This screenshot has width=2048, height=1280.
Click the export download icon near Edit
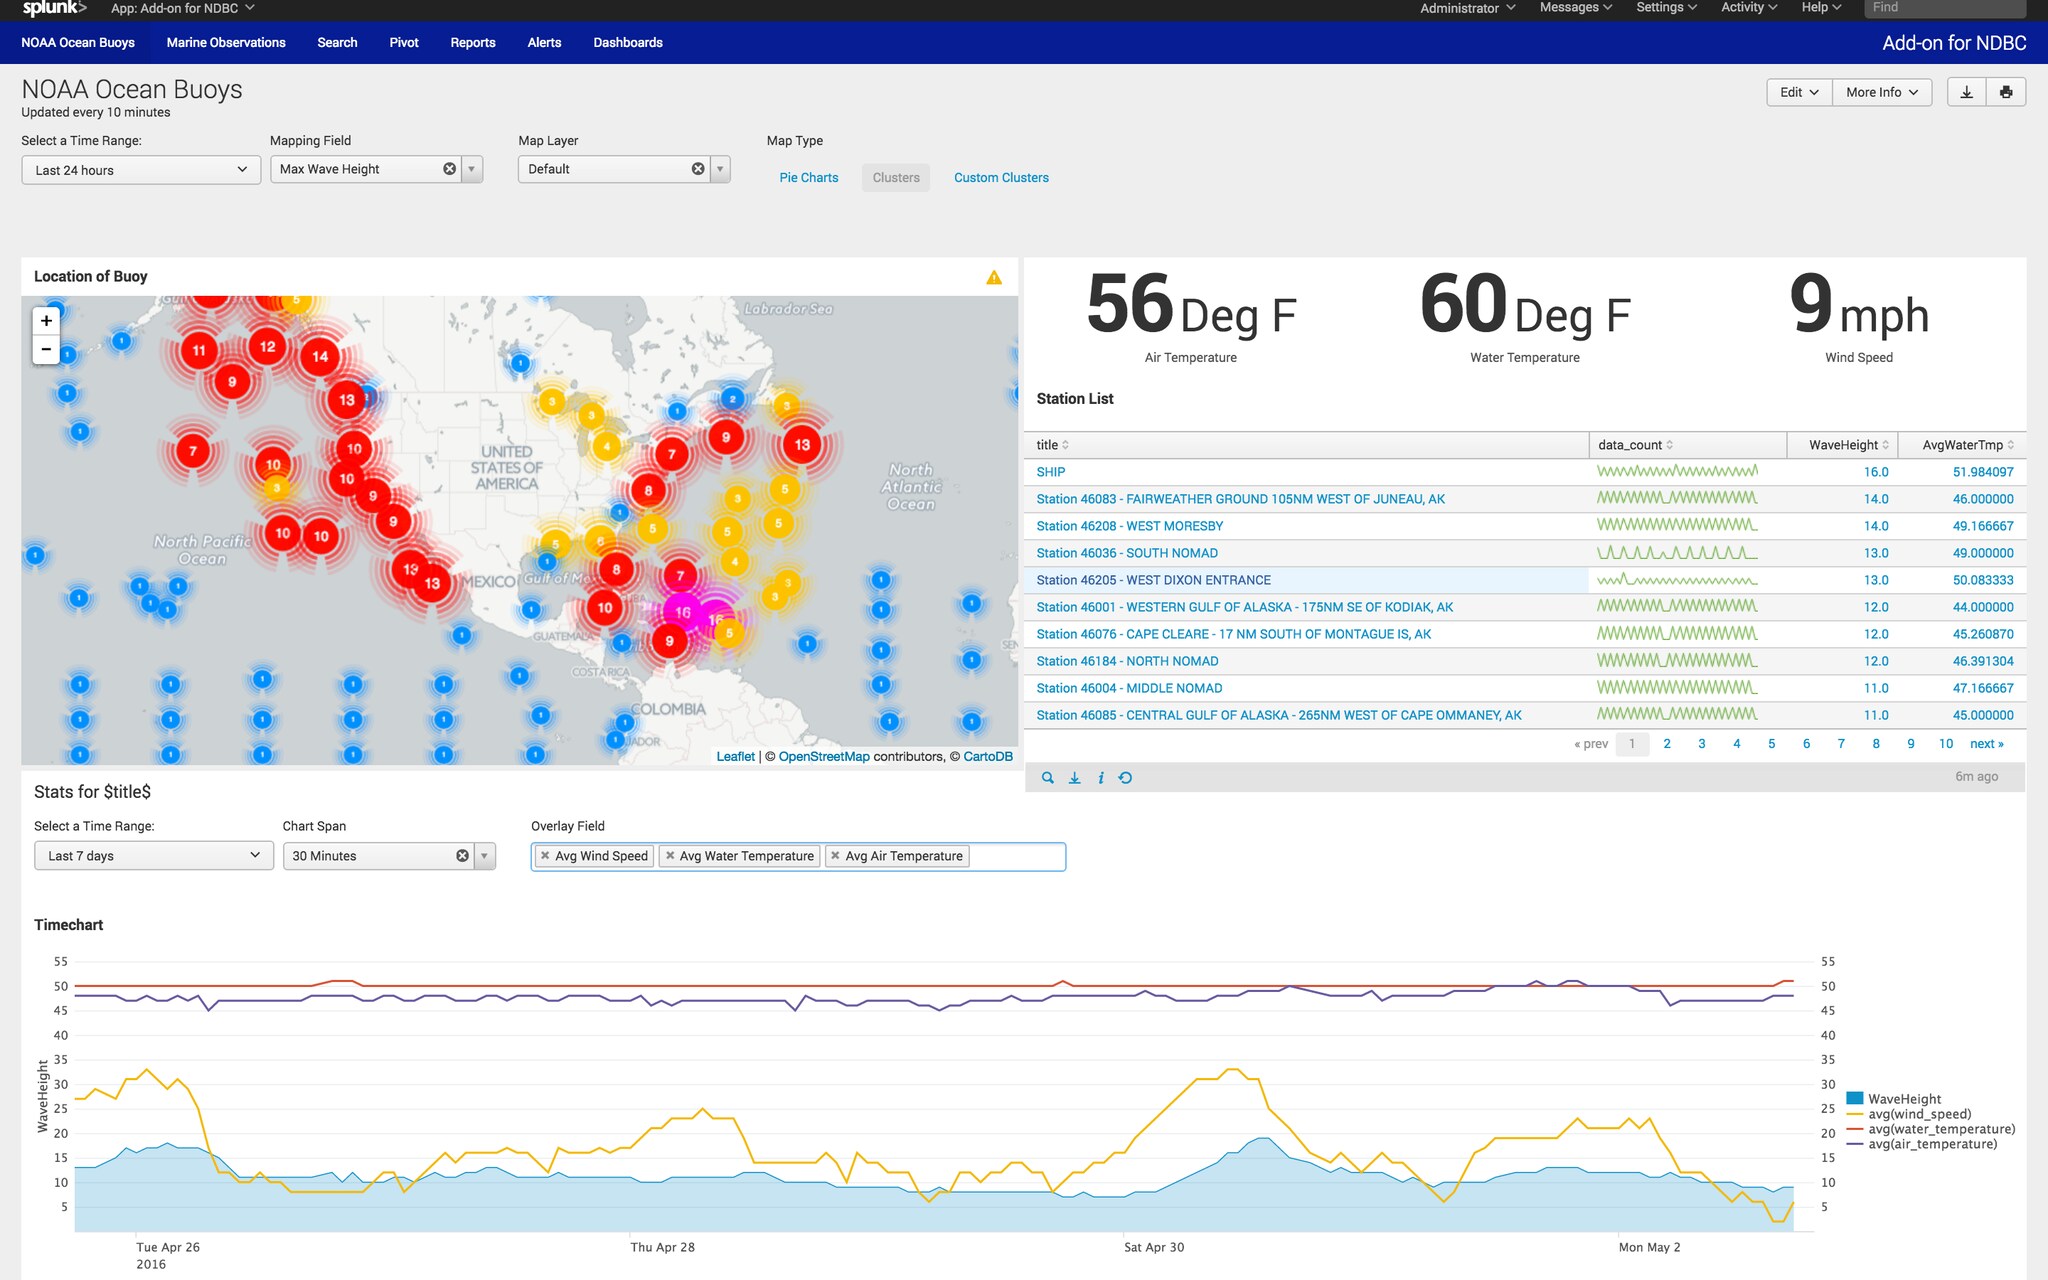click(1966, 92)
